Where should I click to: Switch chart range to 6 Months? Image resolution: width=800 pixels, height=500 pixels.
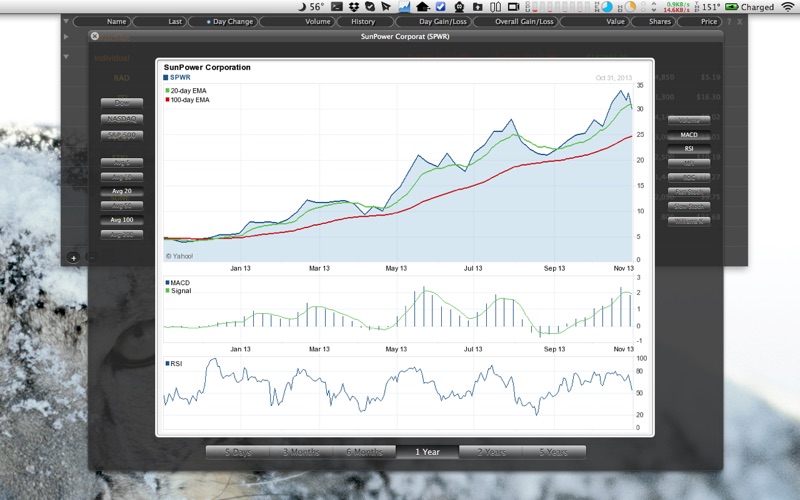[x=364, y=452]
